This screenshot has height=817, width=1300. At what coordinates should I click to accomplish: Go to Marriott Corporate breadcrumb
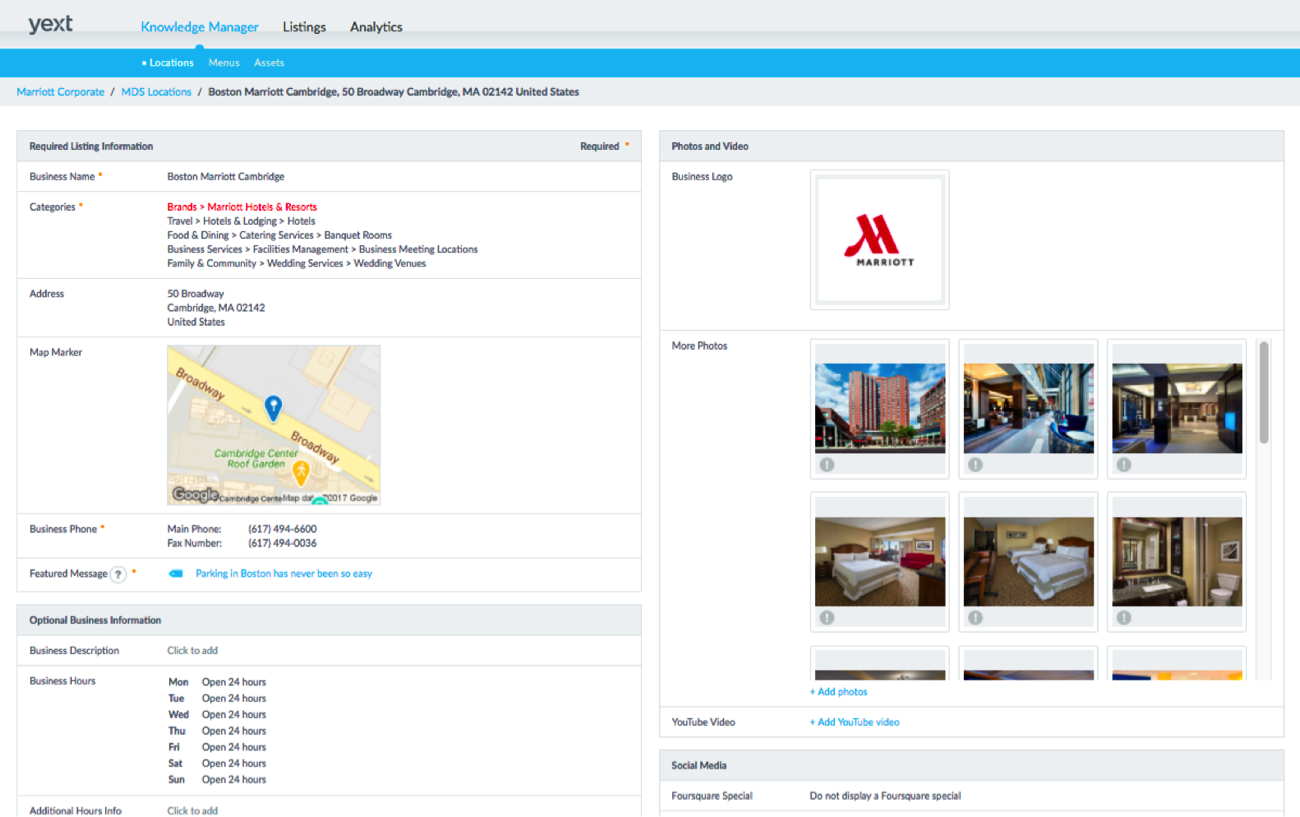[x=60, y=92]
